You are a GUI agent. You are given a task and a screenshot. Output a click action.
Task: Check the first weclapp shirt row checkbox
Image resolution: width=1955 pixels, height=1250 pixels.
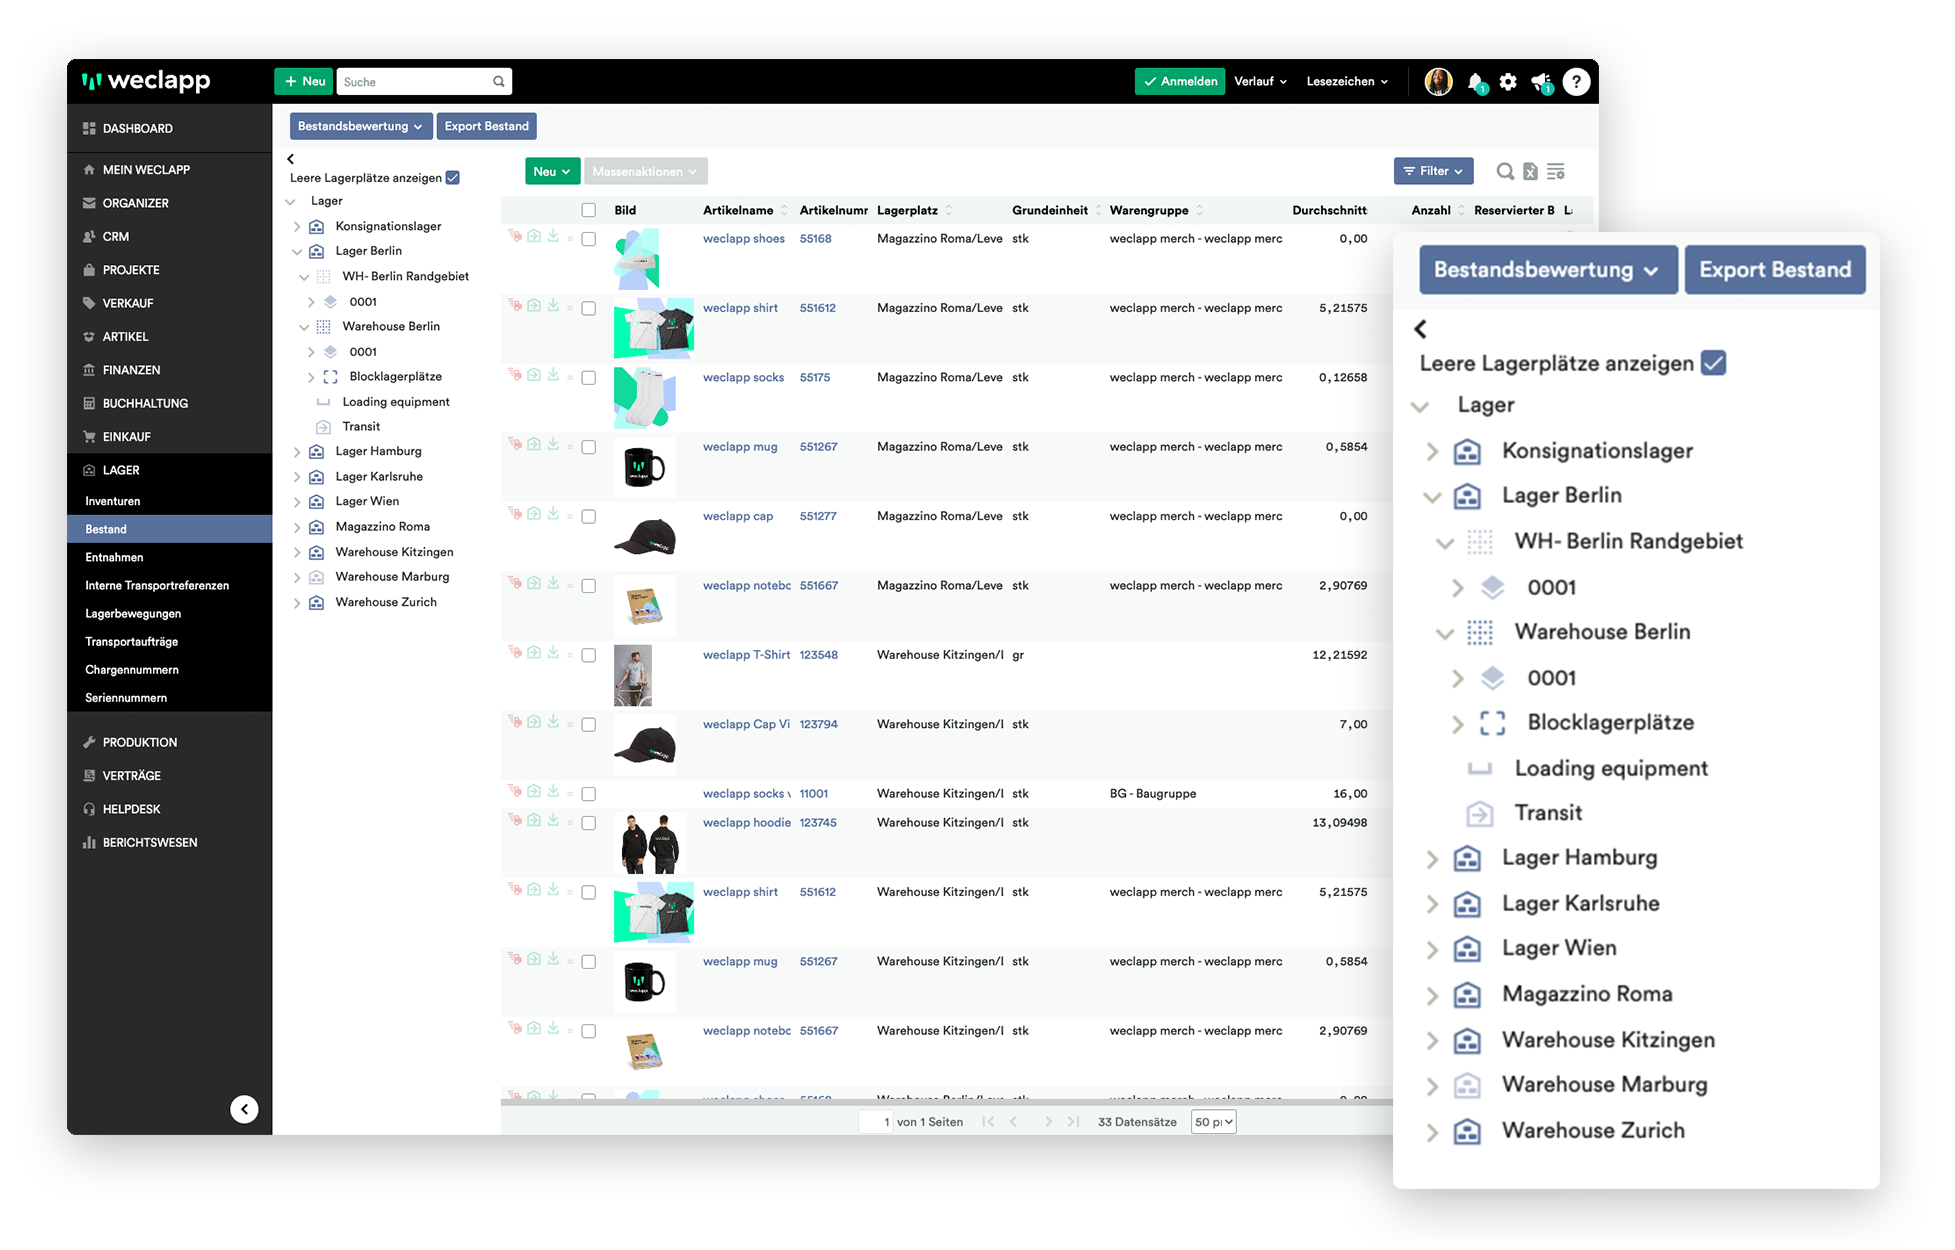click(x=588, y=308)
